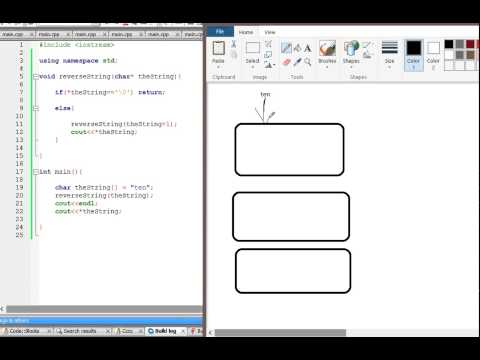This screenshot has width=480, height=360.
Task: Select the Color picker eyedropper tool
Action: 297,62
